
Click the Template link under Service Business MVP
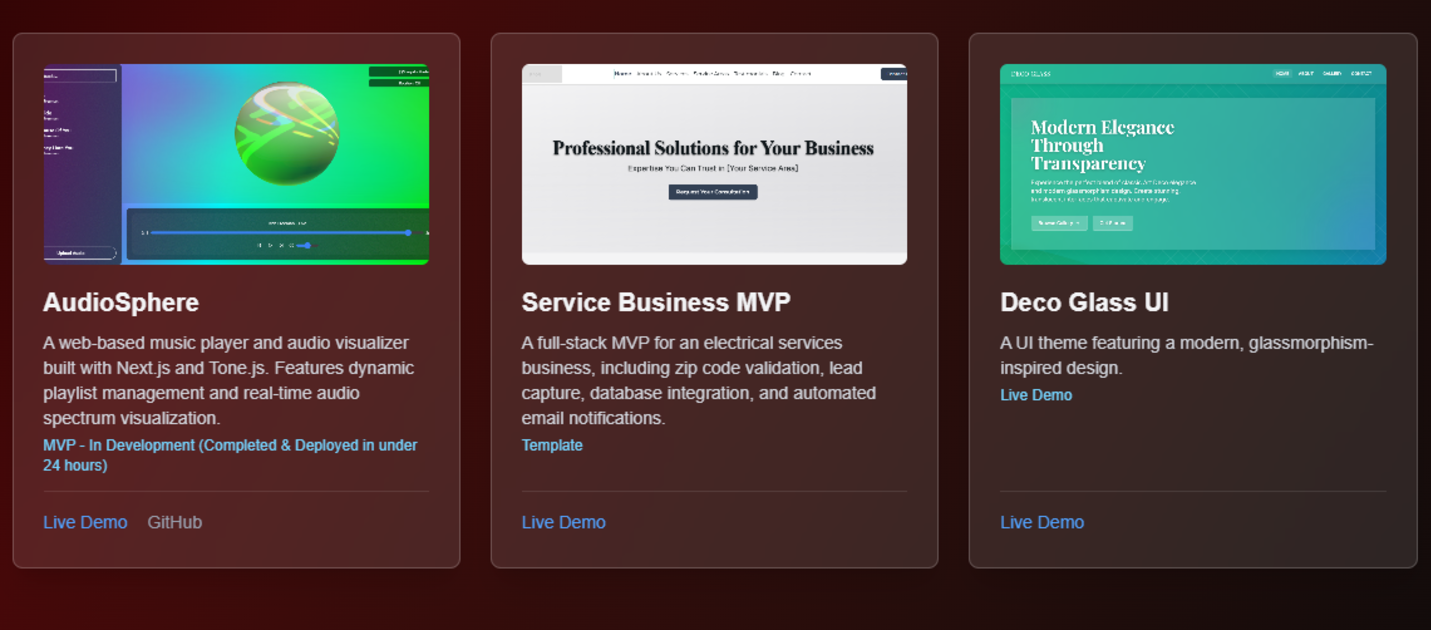551,444
